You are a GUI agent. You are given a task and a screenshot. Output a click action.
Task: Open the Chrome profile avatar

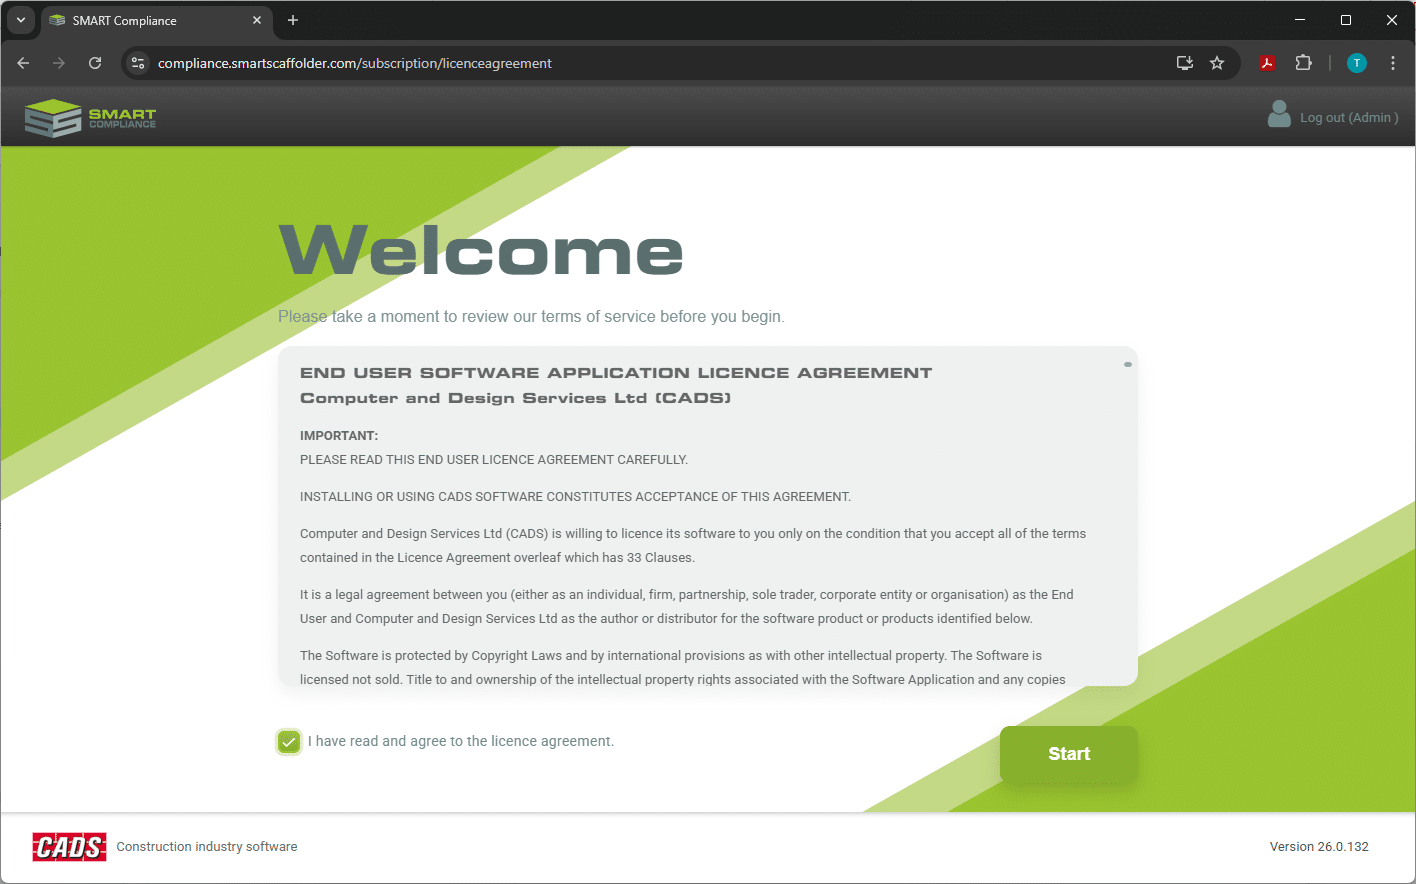[x=1356, y=63]
